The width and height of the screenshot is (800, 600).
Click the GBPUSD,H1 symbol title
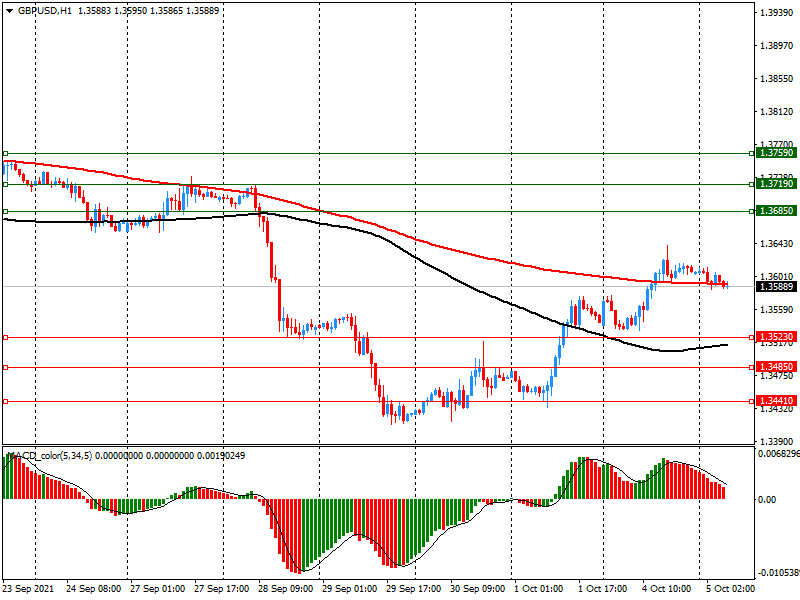[45, 11]
